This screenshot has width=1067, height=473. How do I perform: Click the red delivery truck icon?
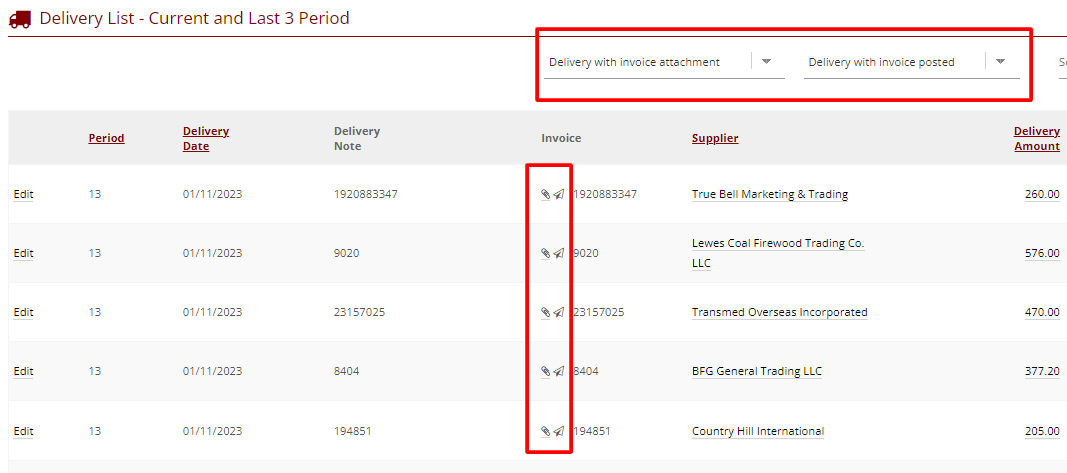point(20,18)
